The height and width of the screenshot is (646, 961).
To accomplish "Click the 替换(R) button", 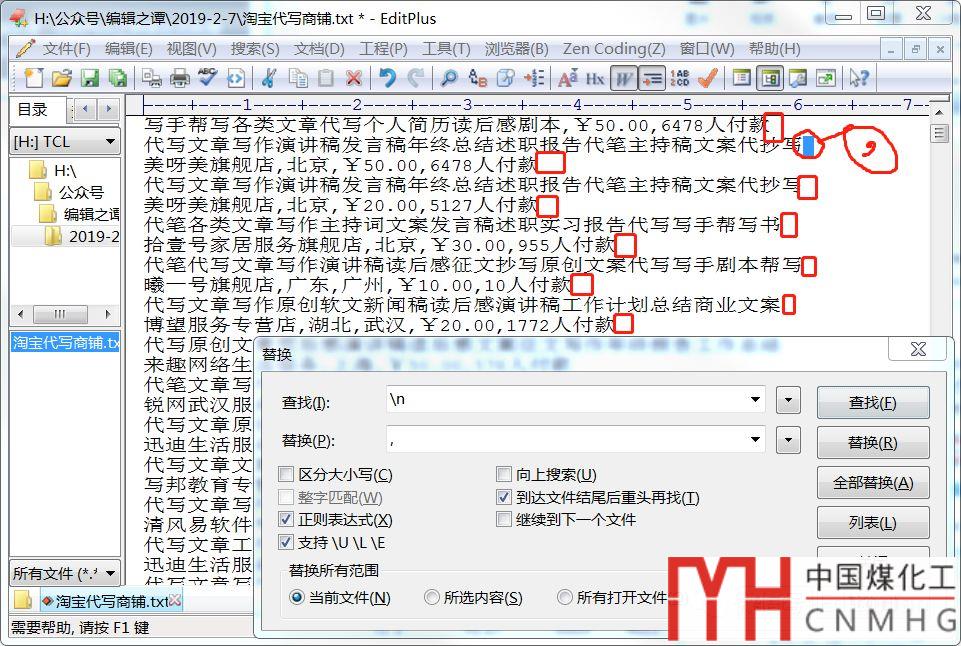I will coord(873,443).
